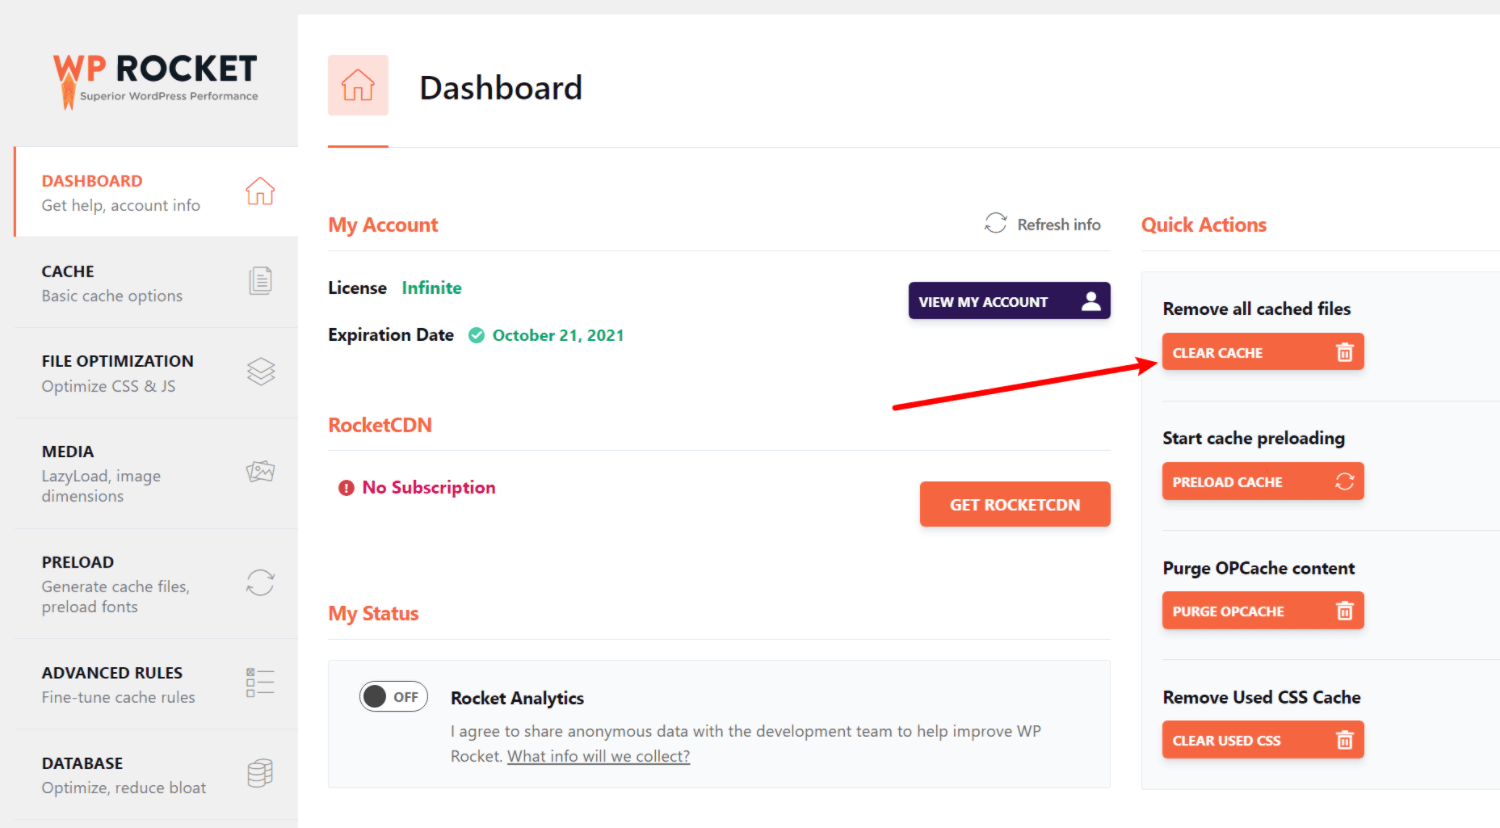Viewport: 1500px width, 828px height.
Task: Click the Purge OPCache button
Action: [1263, 611]
